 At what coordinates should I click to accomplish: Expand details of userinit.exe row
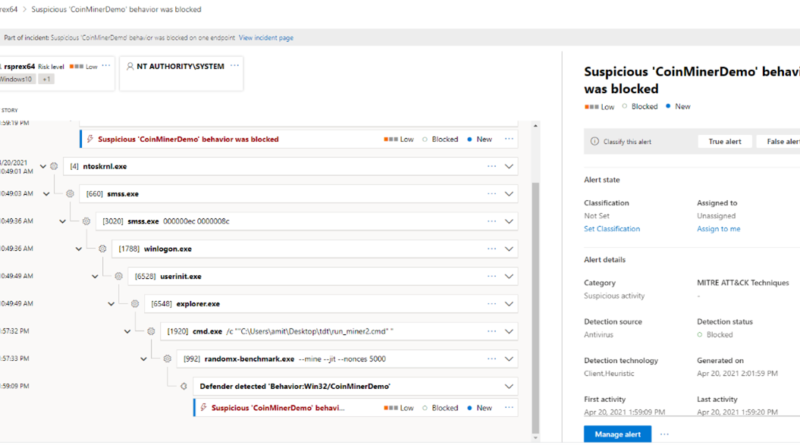click(509, 277)
